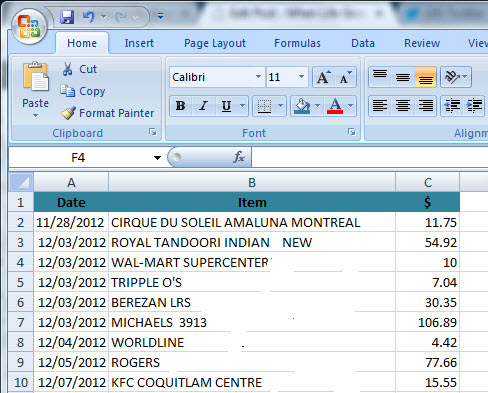
Task: Align text left
Action: coord(380,106)
